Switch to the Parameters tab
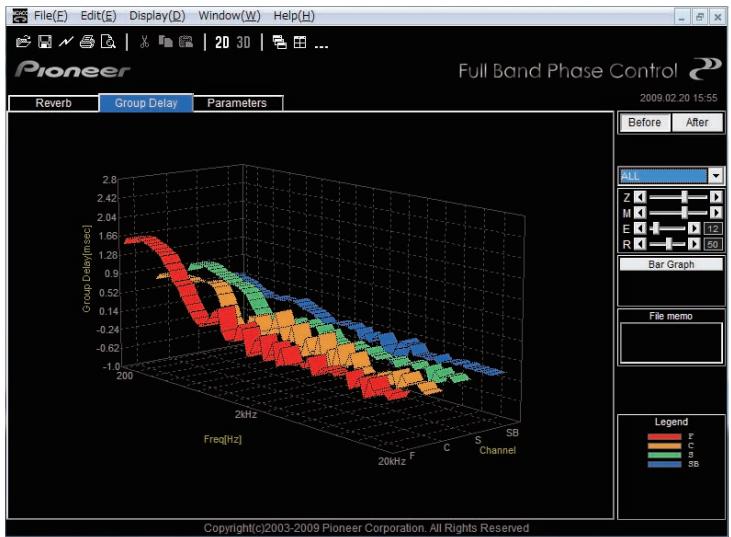The height and width of the screenshot is (537, 731). (x=237, y=103)
